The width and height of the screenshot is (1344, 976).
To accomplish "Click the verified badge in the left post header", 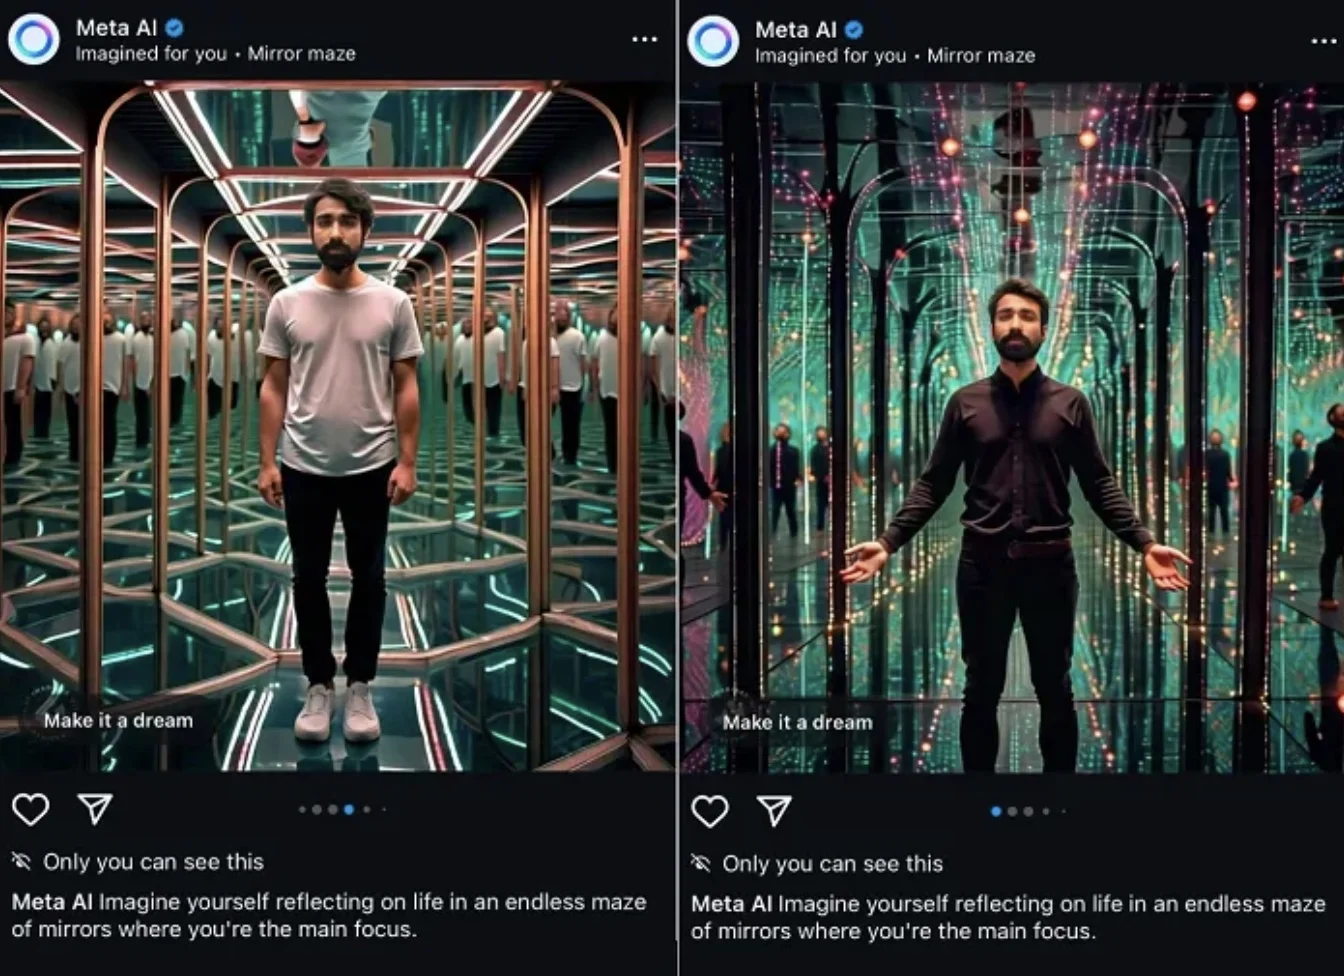I will coord(174,28).
